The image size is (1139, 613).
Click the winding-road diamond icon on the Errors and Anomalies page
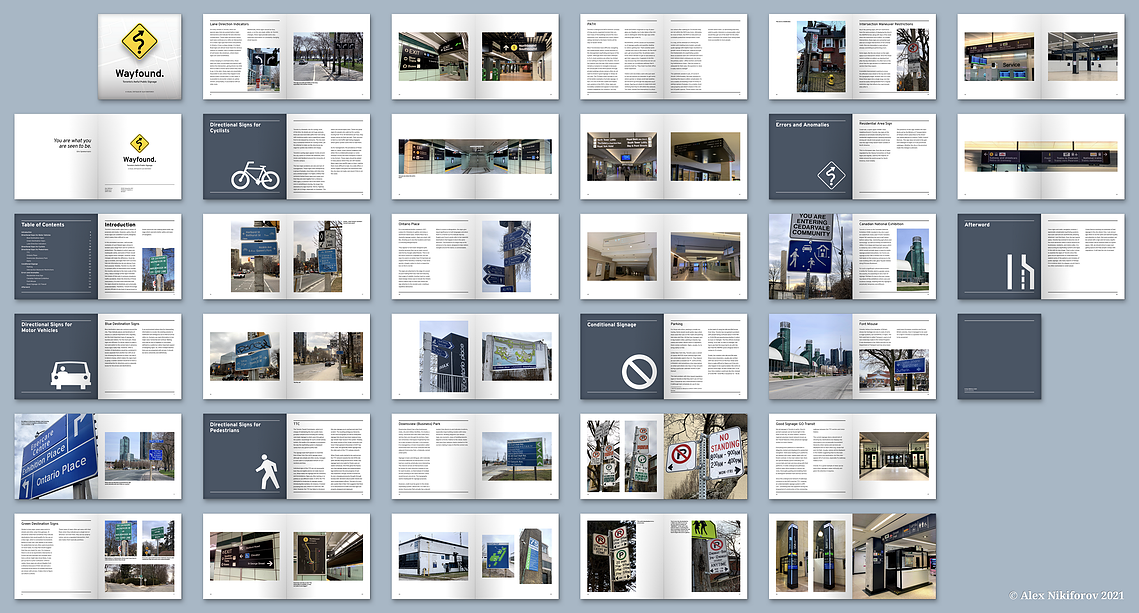click(x=832, y=175)
